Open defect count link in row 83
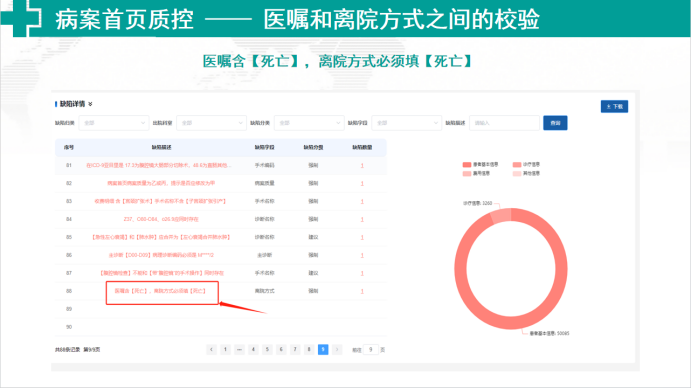The width and height of the screenshot is (691, 388). (x=362, y=201)
